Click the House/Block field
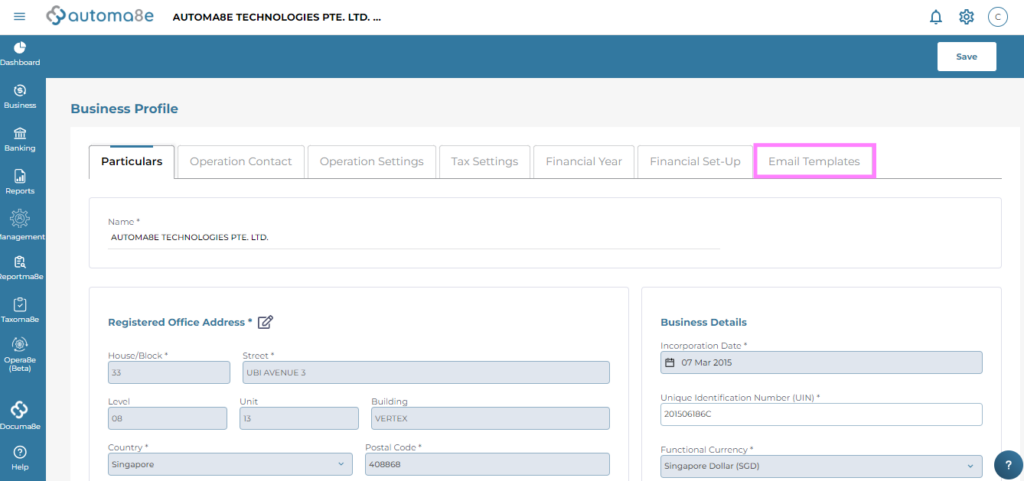This screenshot has height=481, width=1024. click(x=169, y=373)
